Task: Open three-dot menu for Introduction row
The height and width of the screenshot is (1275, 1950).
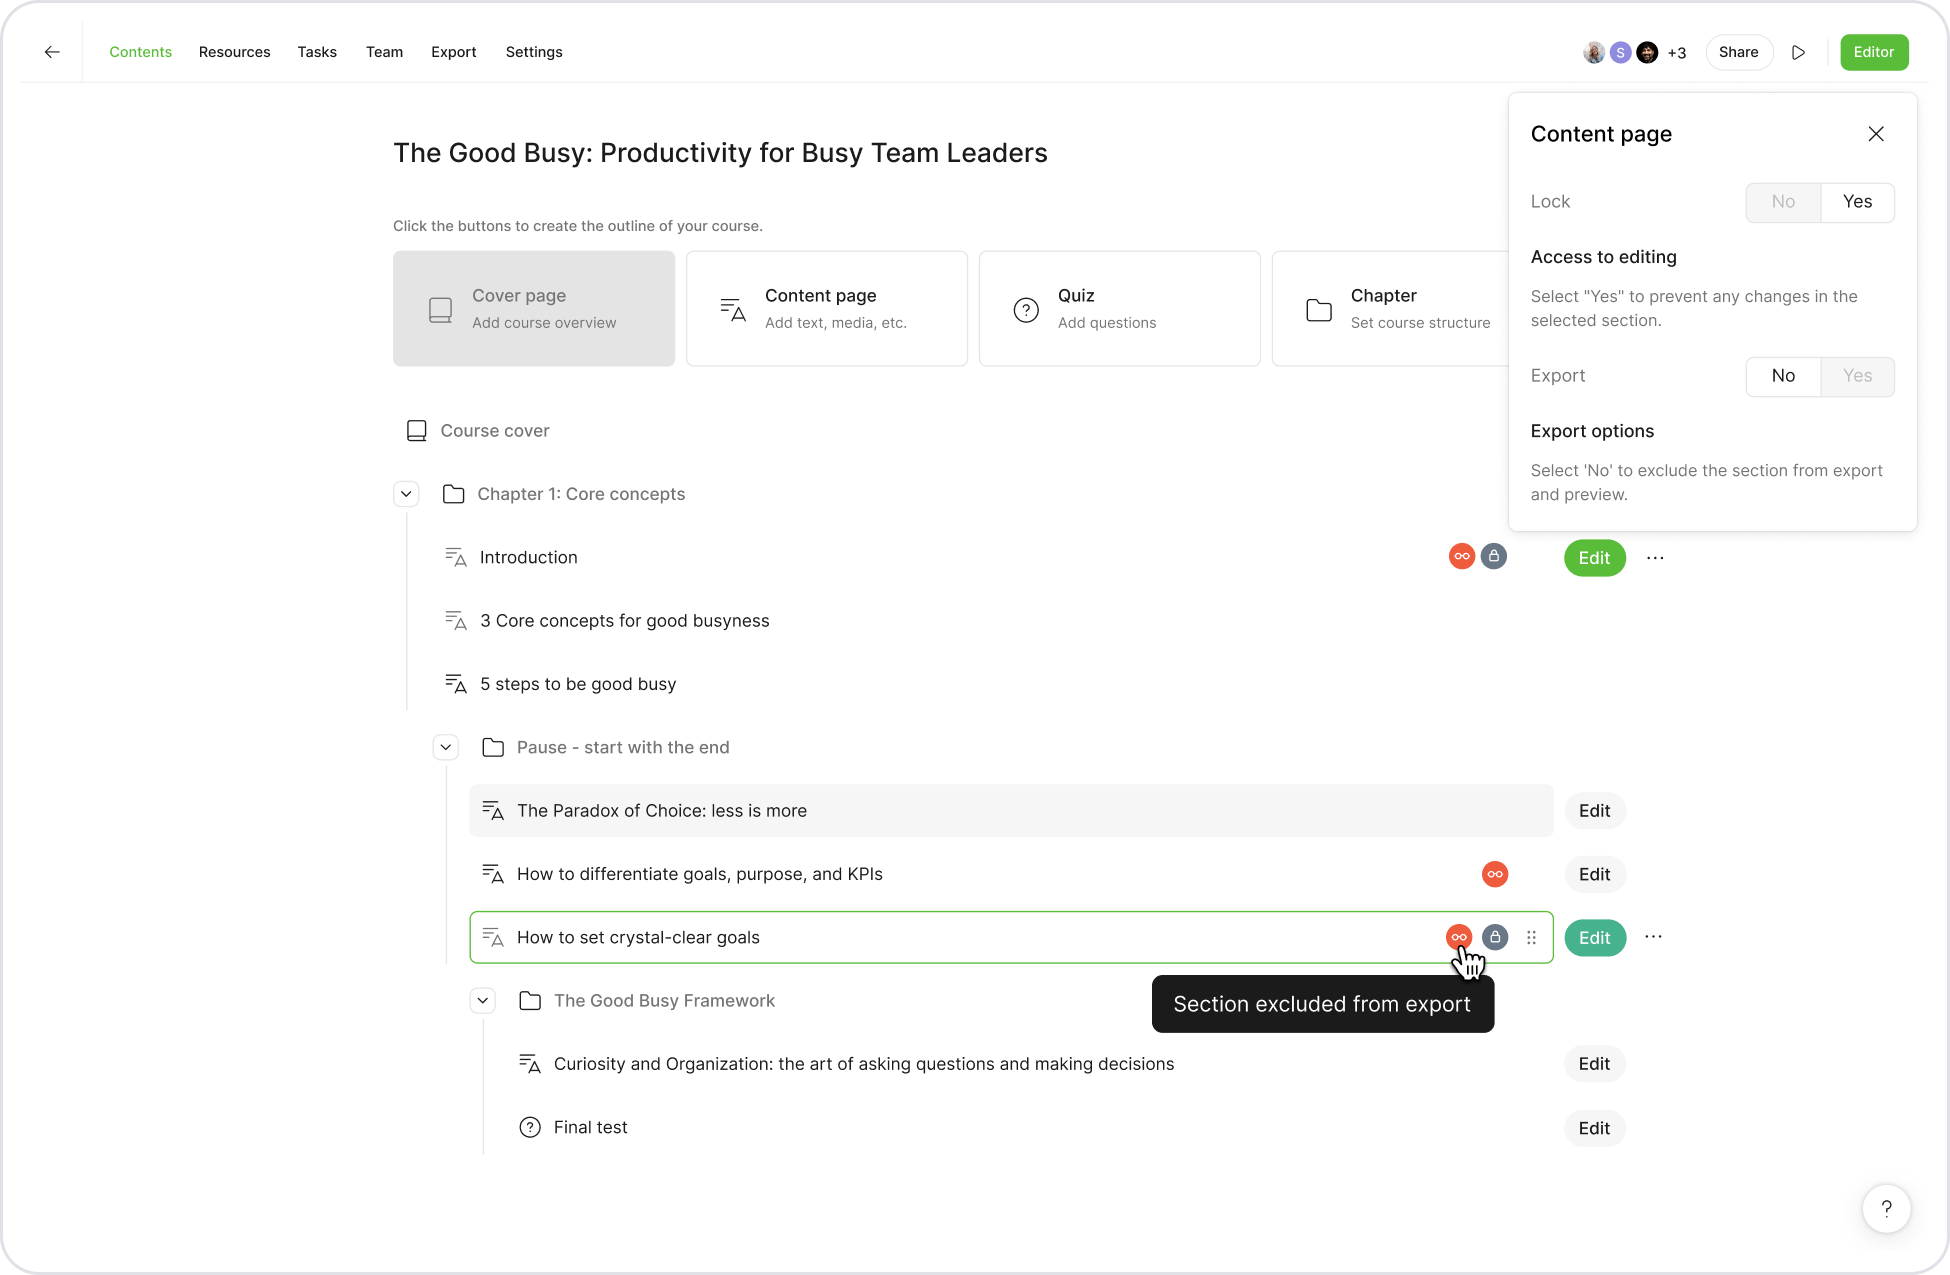Action: point(1655,557)
